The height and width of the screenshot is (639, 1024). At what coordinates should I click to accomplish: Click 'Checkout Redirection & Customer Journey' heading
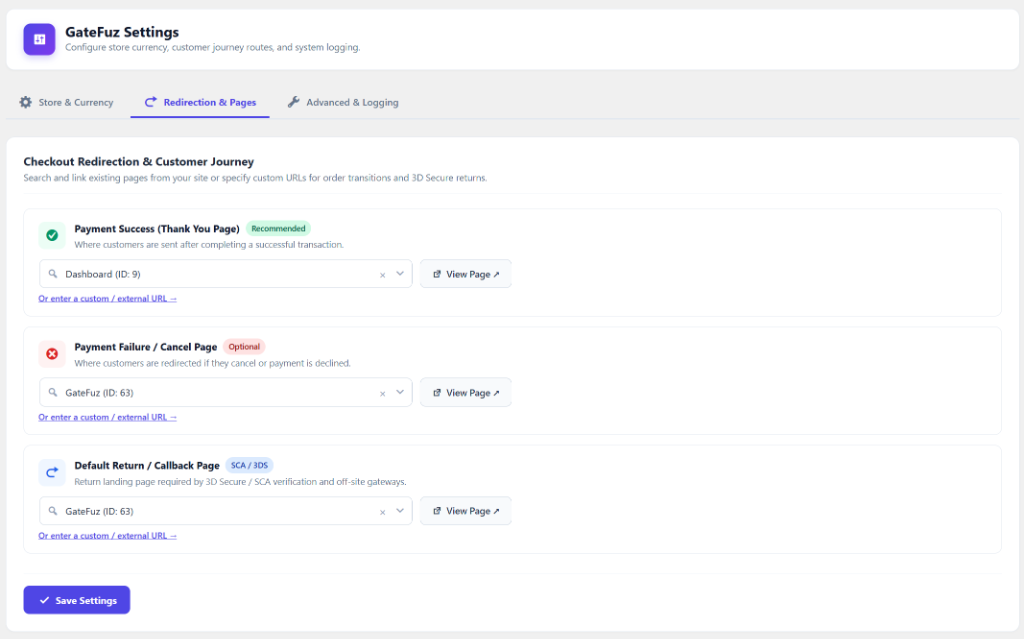[x=138, y=161]
